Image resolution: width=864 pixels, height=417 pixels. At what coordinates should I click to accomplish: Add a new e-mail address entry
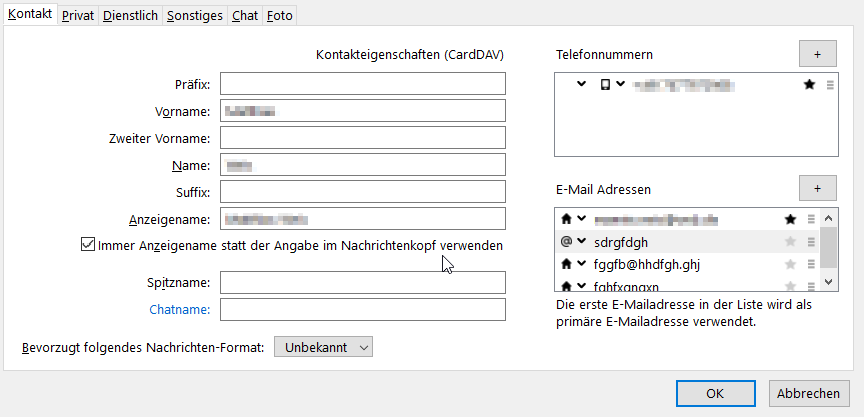click(817, 188)
